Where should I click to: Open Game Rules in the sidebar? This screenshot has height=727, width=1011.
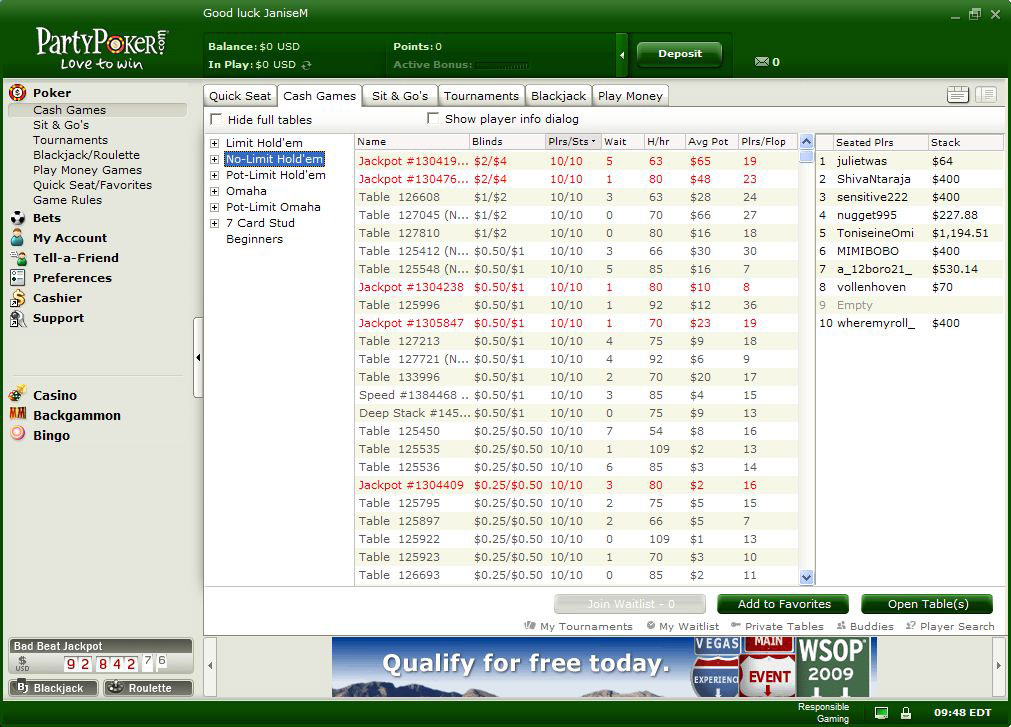(67, 200)
